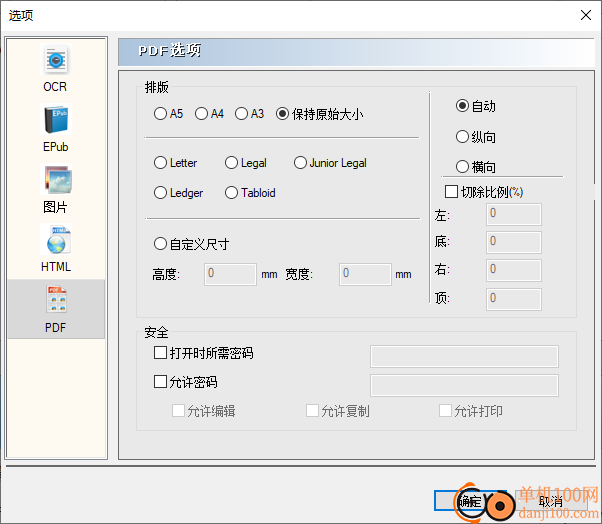Image resolution: width=602 pixels, height=524 pixels.
Task: Open the 图片 options page icon
Action: [56, 179]
